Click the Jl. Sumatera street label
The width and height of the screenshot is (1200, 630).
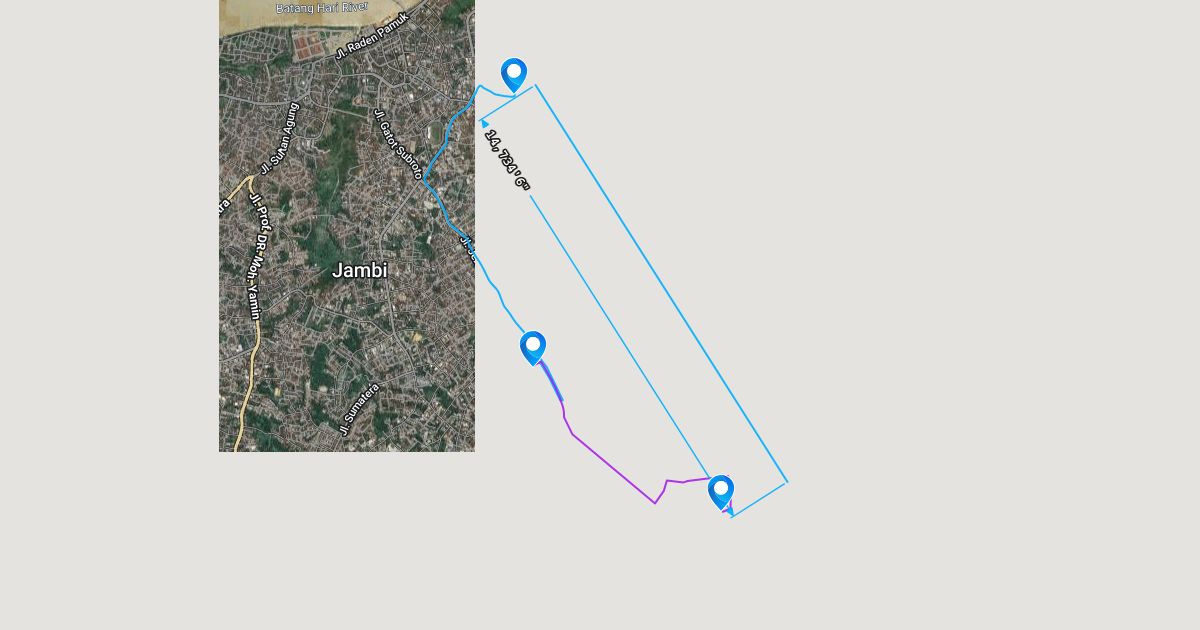coord(358,409)
